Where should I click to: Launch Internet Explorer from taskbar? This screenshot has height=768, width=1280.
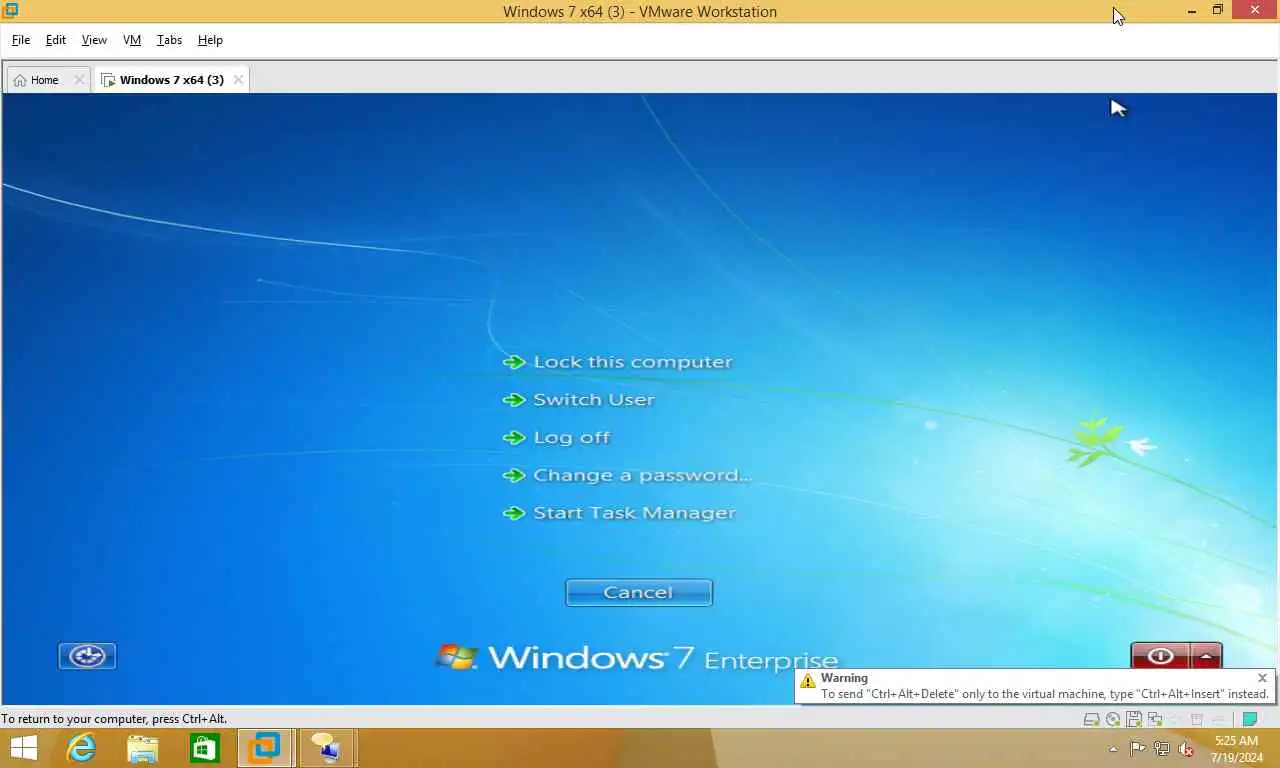pyautogui.click(x=81, y=748)
